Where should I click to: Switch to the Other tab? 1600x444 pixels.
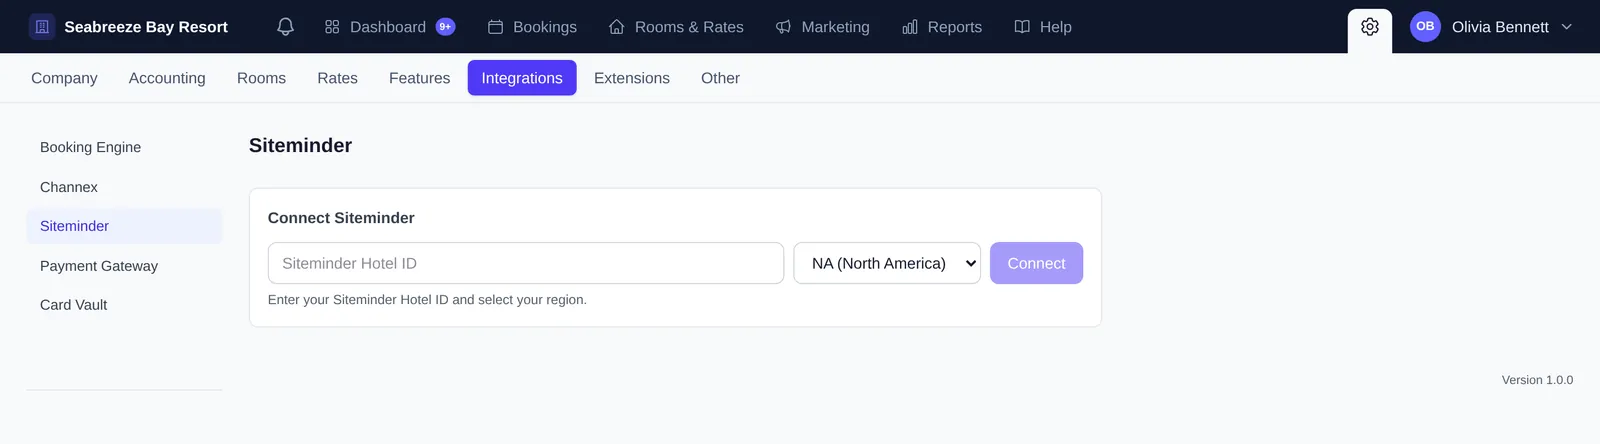tap(720, 78)
